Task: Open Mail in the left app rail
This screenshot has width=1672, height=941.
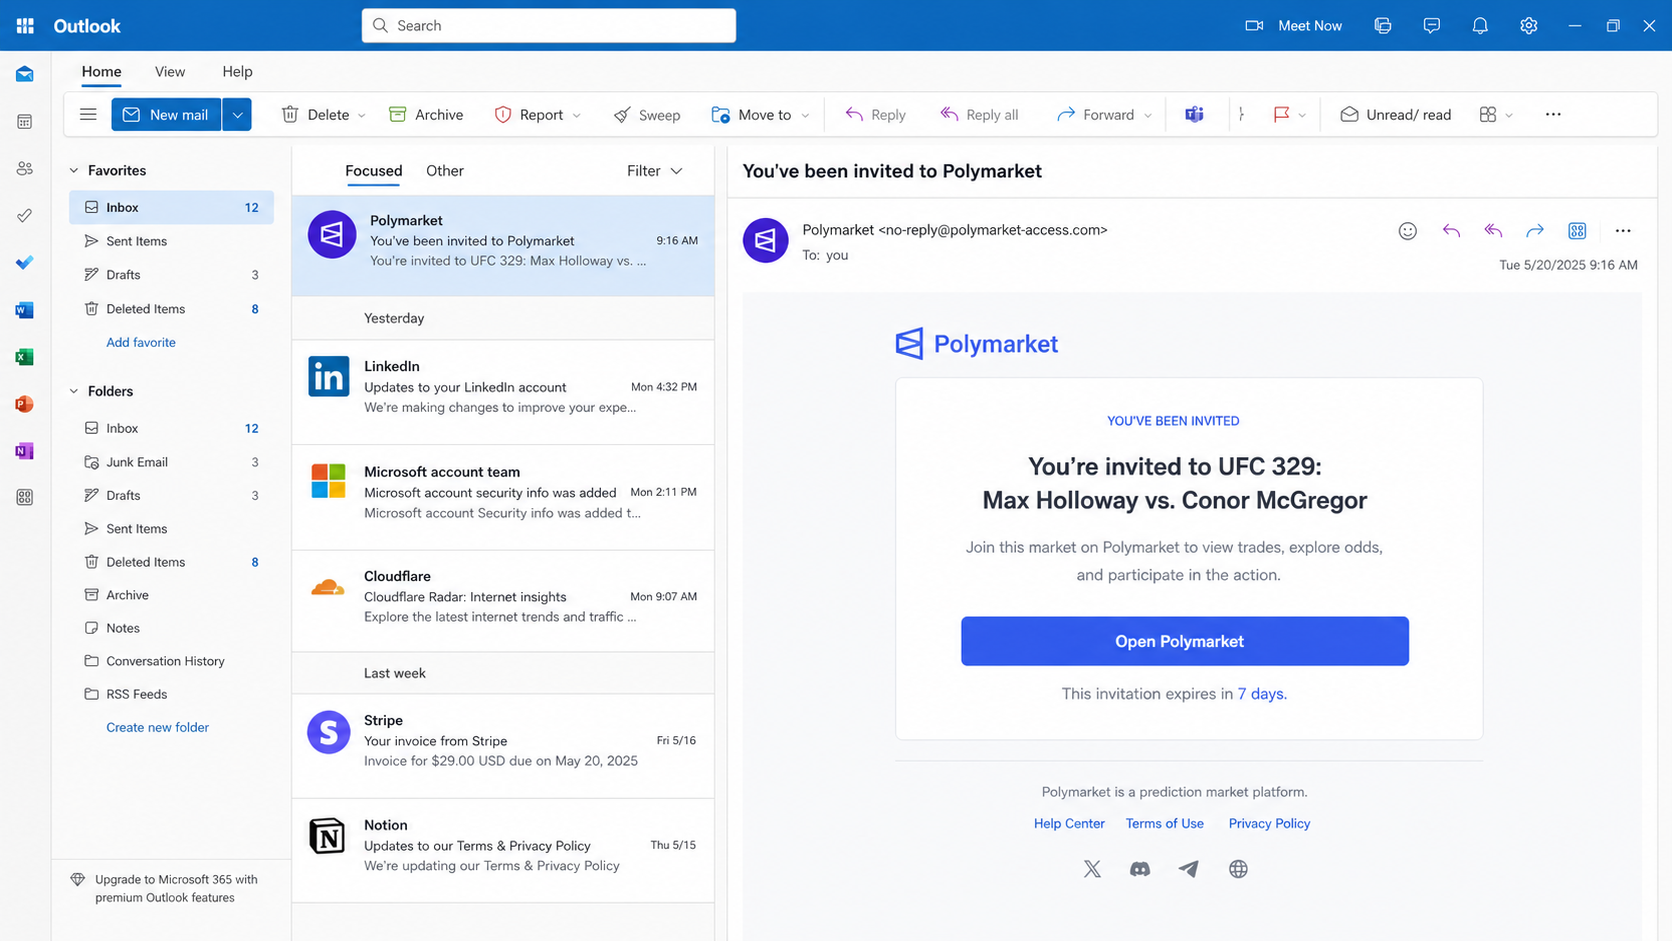Action: tap(25, 75)
